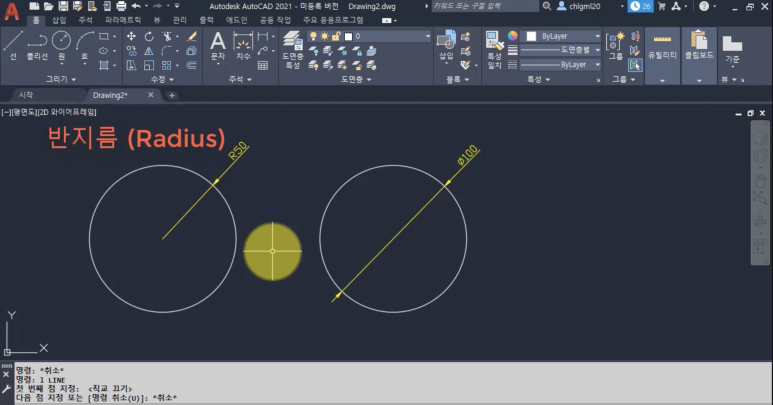Click the 기준 view button

(732, 49)
